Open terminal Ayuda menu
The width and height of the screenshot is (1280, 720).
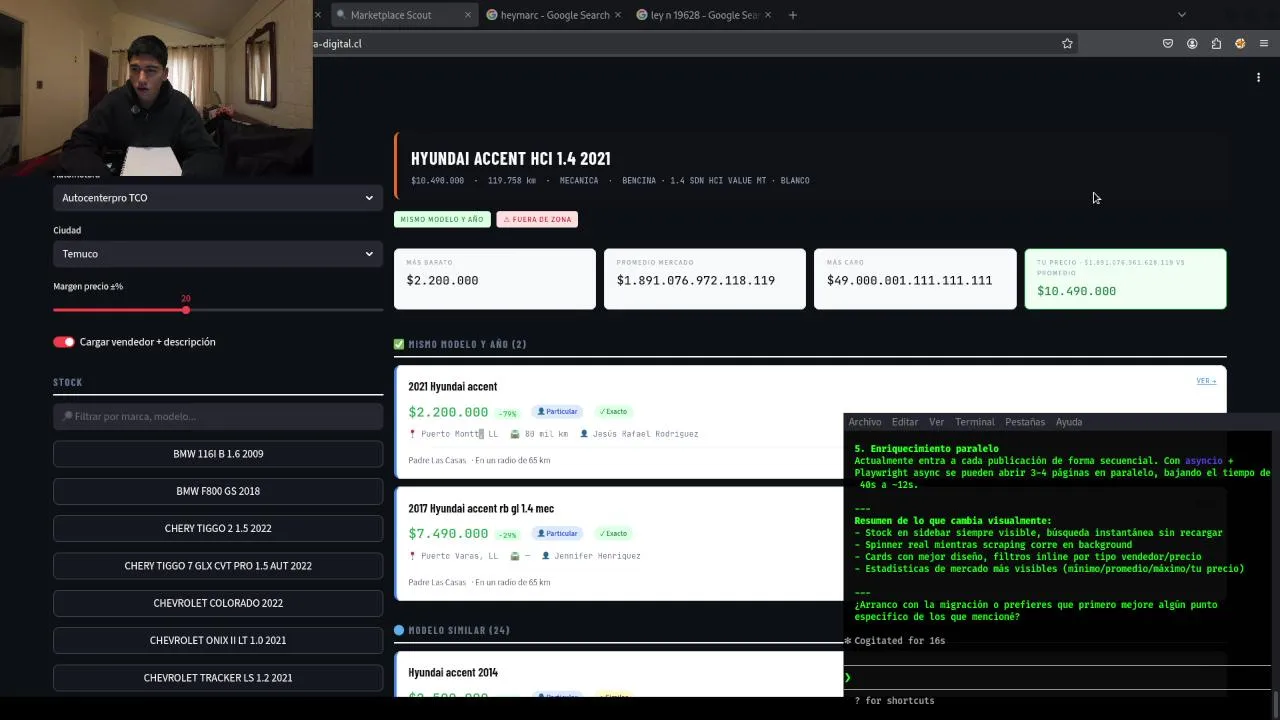[x=1069, y=422]
